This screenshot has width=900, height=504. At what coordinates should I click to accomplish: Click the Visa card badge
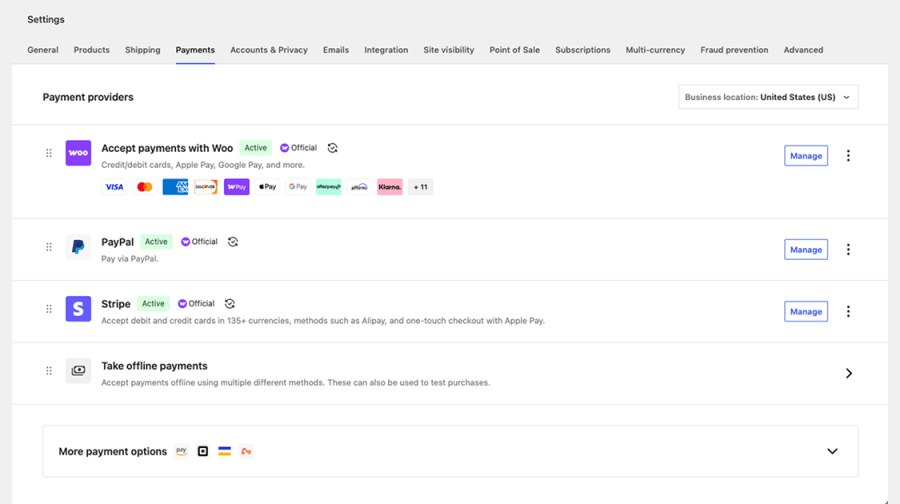[x=114, y=187]
